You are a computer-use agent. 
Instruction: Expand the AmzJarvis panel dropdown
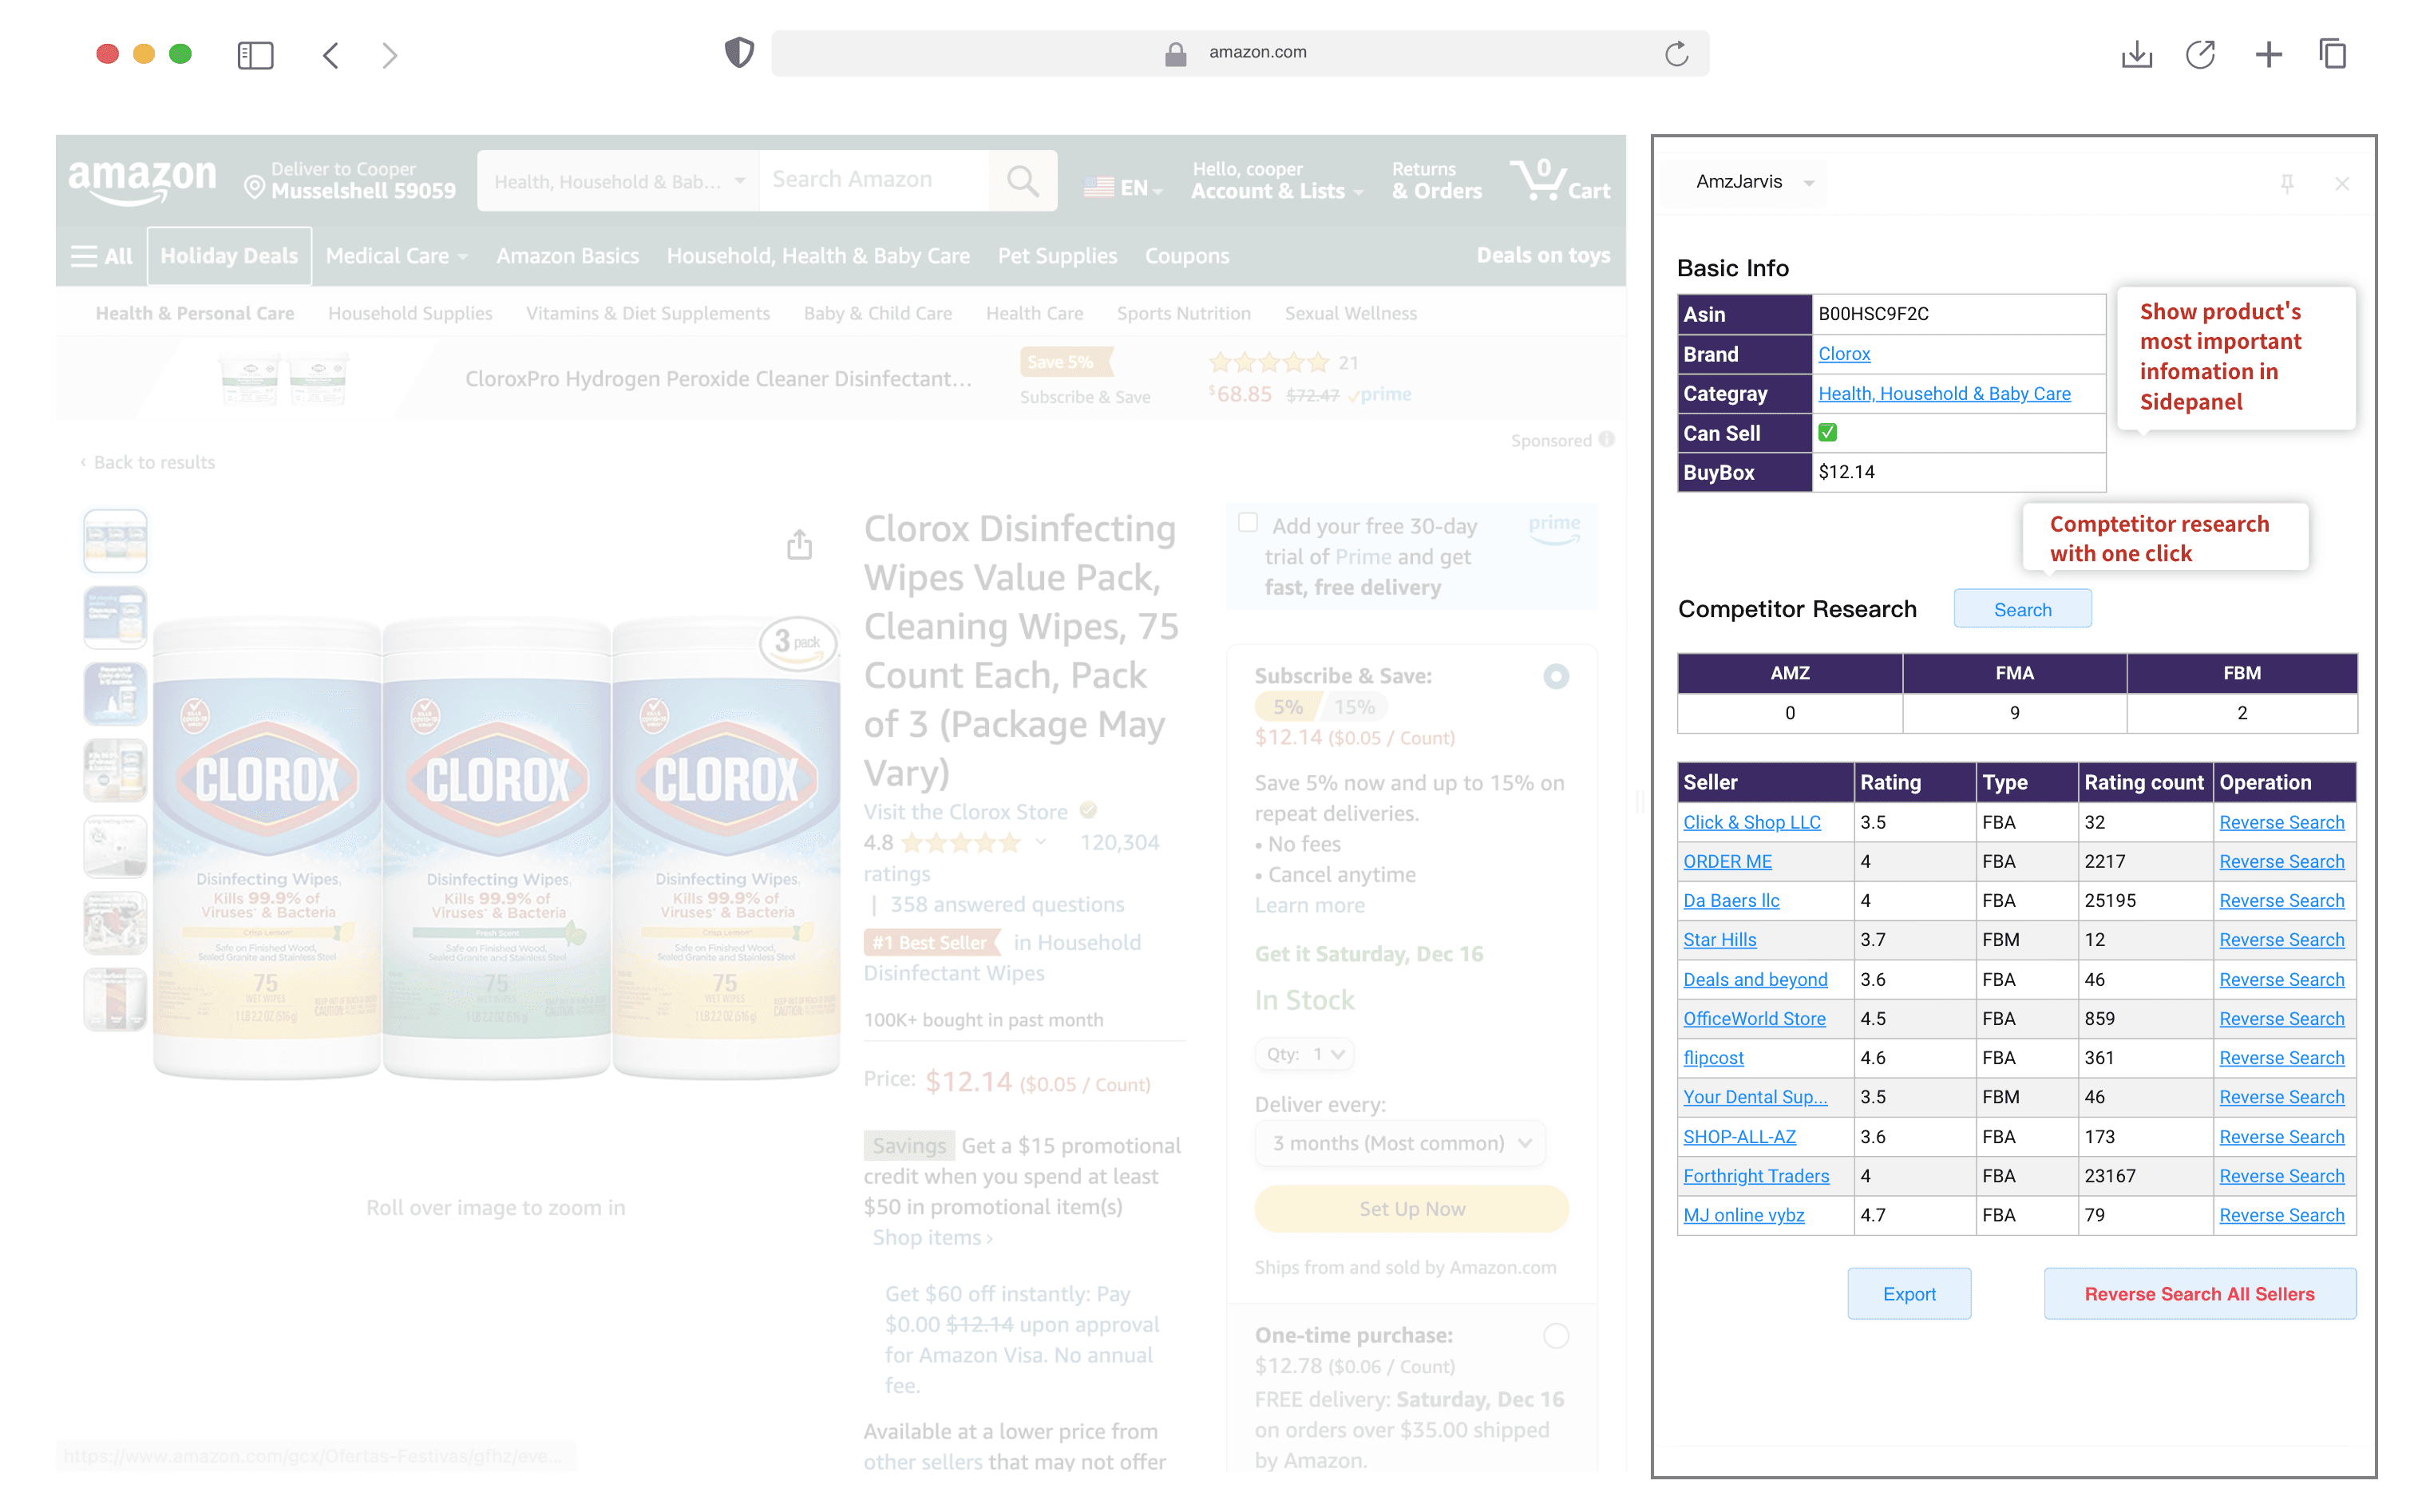pos(1808,183)
